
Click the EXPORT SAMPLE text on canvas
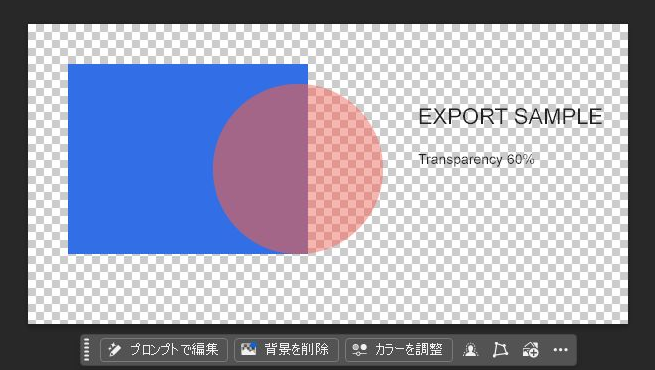point(510,117)
